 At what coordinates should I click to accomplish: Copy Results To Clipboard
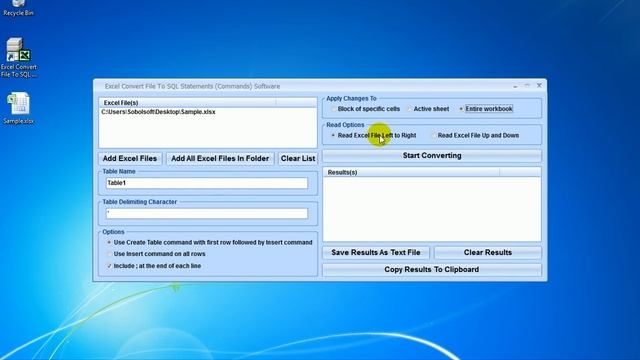click(x=432, y=269)
